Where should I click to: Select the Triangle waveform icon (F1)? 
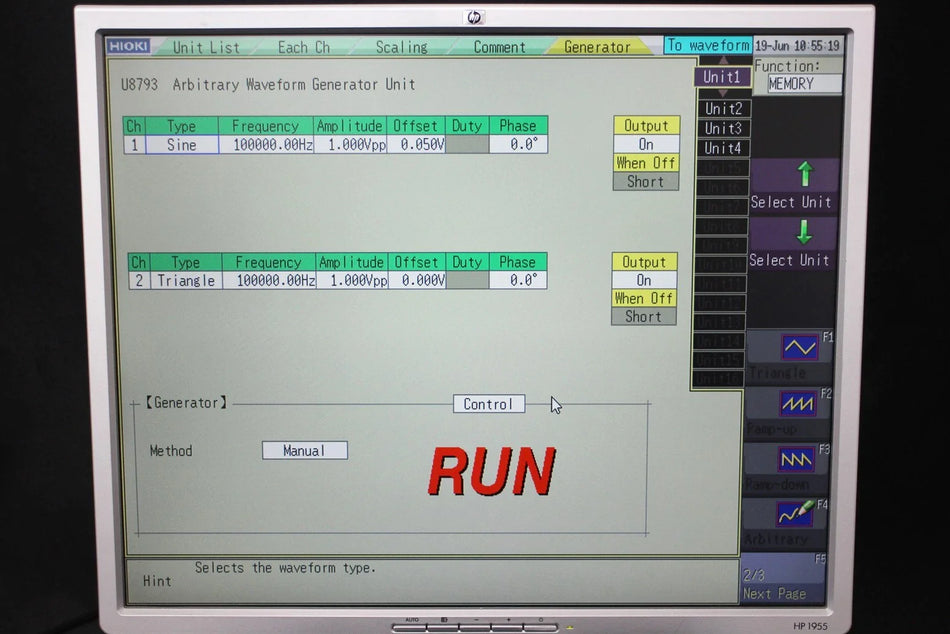[800, 347]
